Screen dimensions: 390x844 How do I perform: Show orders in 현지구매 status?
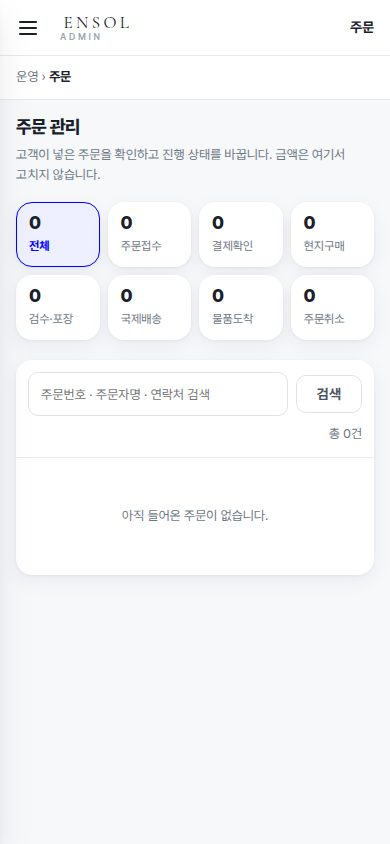tap(332, 235)
